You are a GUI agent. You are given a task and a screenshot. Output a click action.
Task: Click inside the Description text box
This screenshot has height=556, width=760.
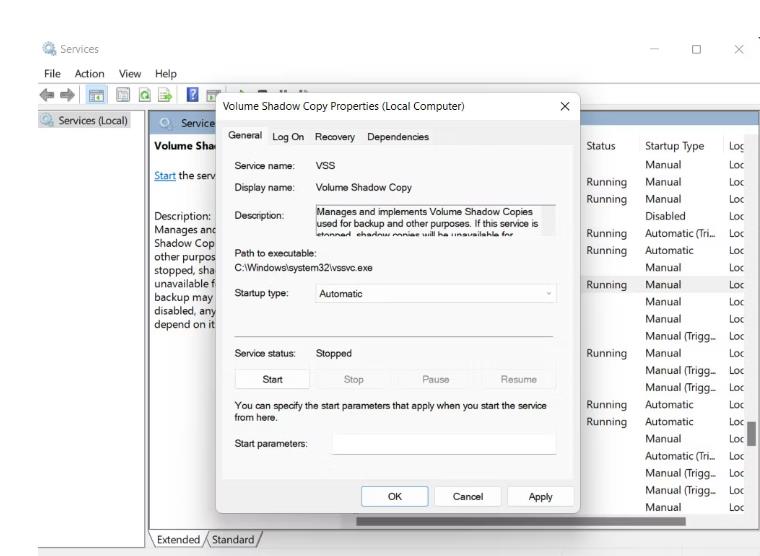tap(435, 221)
